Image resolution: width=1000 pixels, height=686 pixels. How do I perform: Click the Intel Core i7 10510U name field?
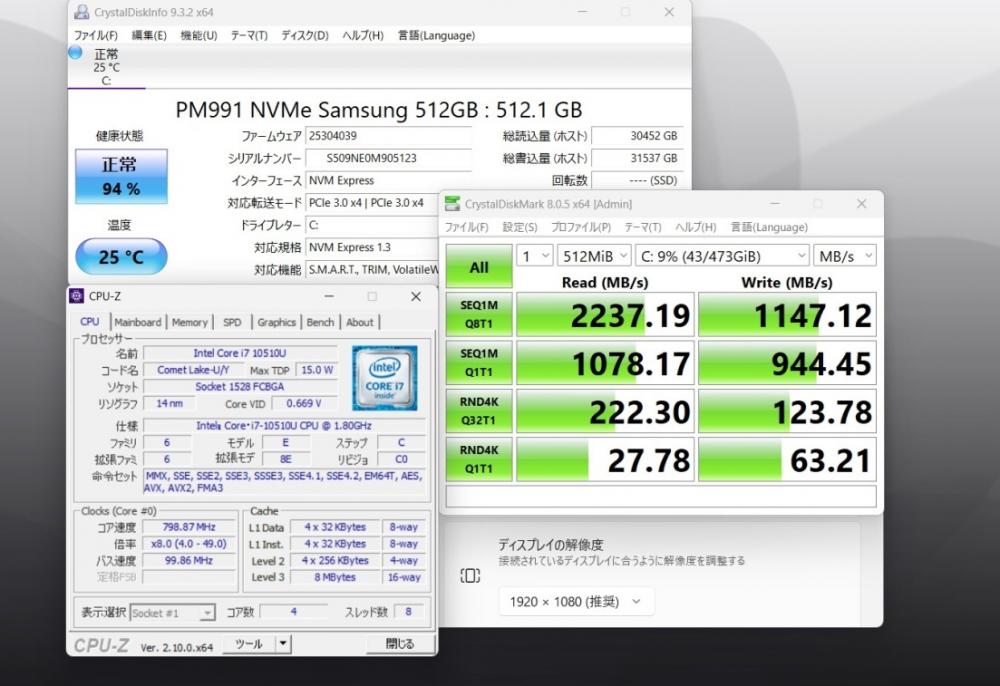[240, 353]
